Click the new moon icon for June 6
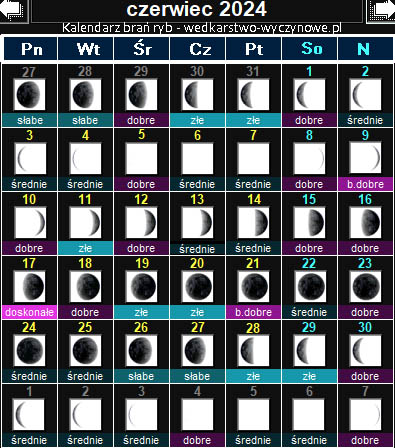Image resolution: width=395 pixels, height=448 pixels. point(197,159)
